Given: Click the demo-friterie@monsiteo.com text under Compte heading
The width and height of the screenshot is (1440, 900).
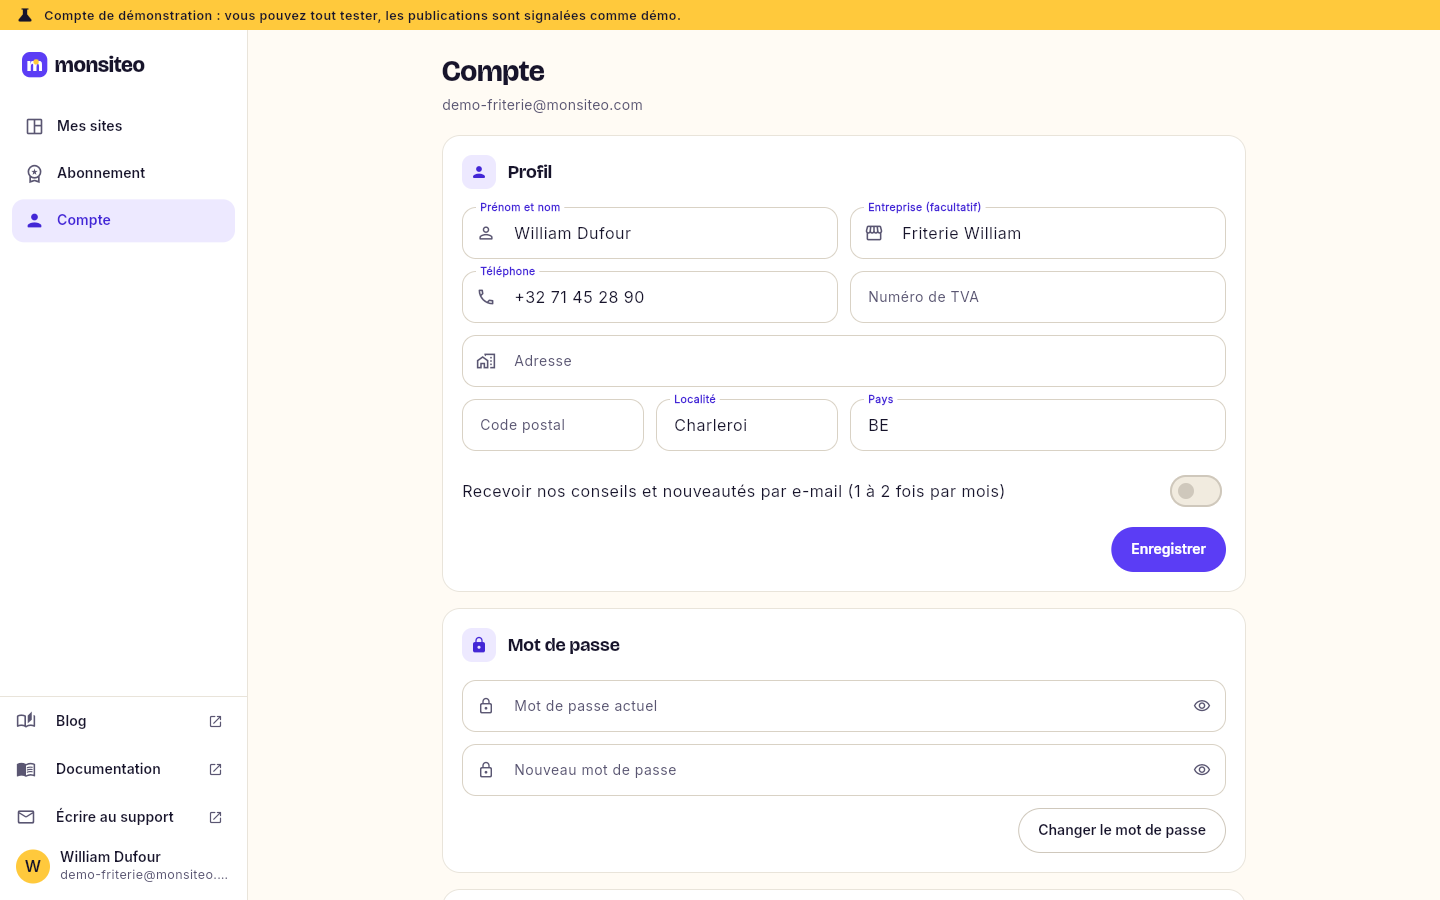Looking at the screenshot, I should pyautogui.click(x=542, y=105).
